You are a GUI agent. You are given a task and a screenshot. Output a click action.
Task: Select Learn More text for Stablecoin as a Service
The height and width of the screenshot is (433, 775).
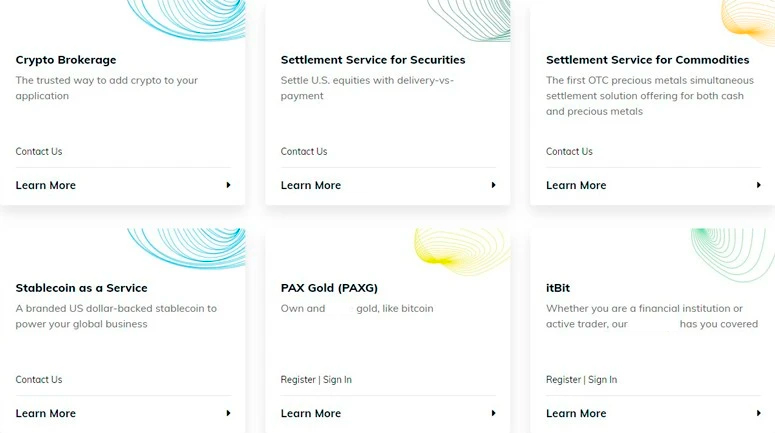click(46, 413)
